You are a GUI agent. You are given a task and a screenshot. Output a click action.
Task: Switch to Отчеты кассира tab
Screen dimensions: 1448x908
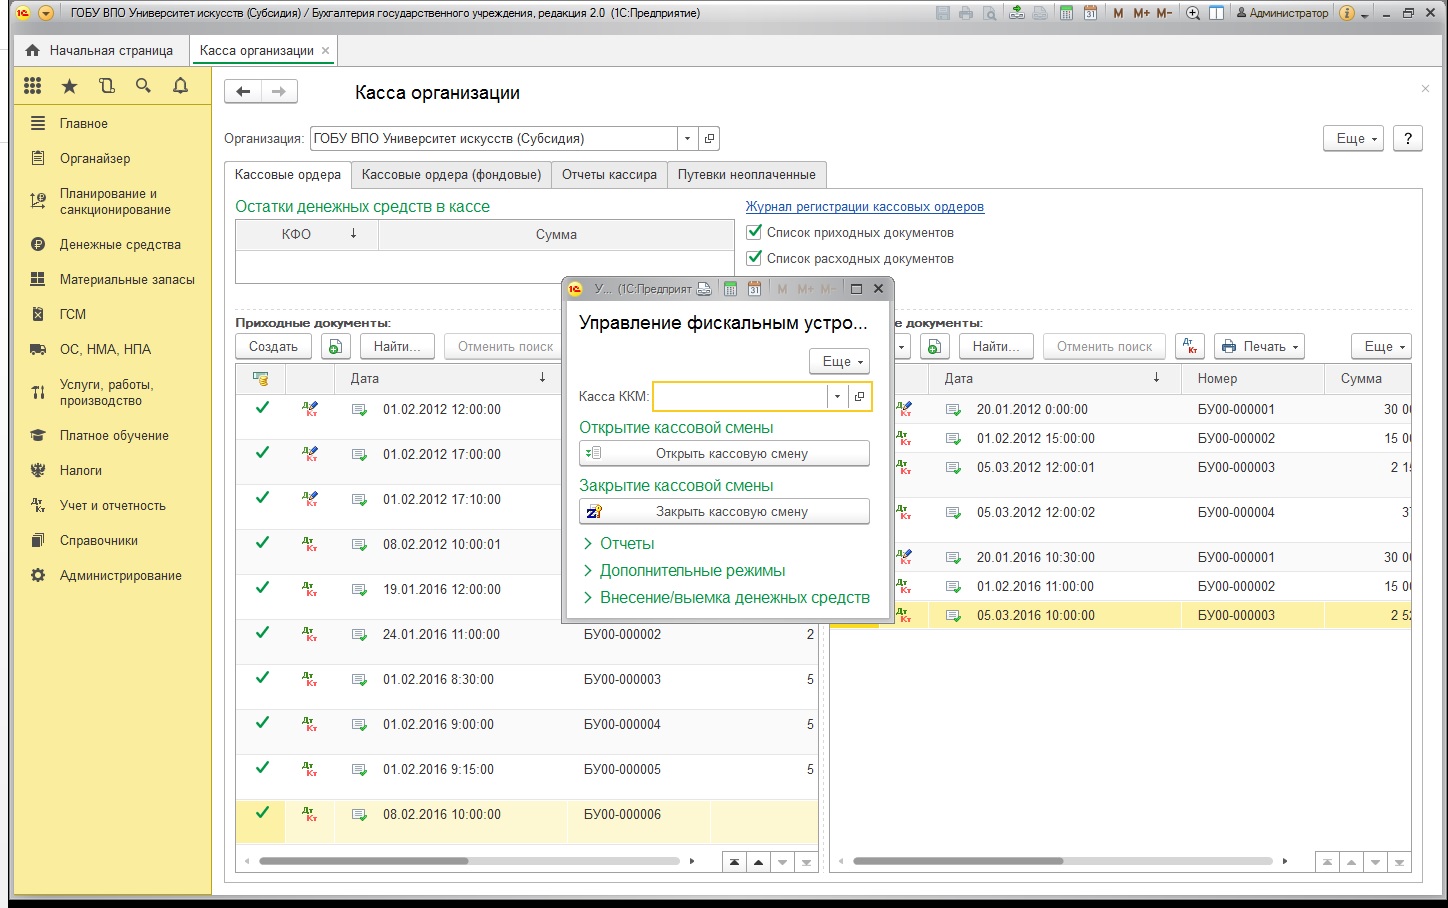(609, 174)
